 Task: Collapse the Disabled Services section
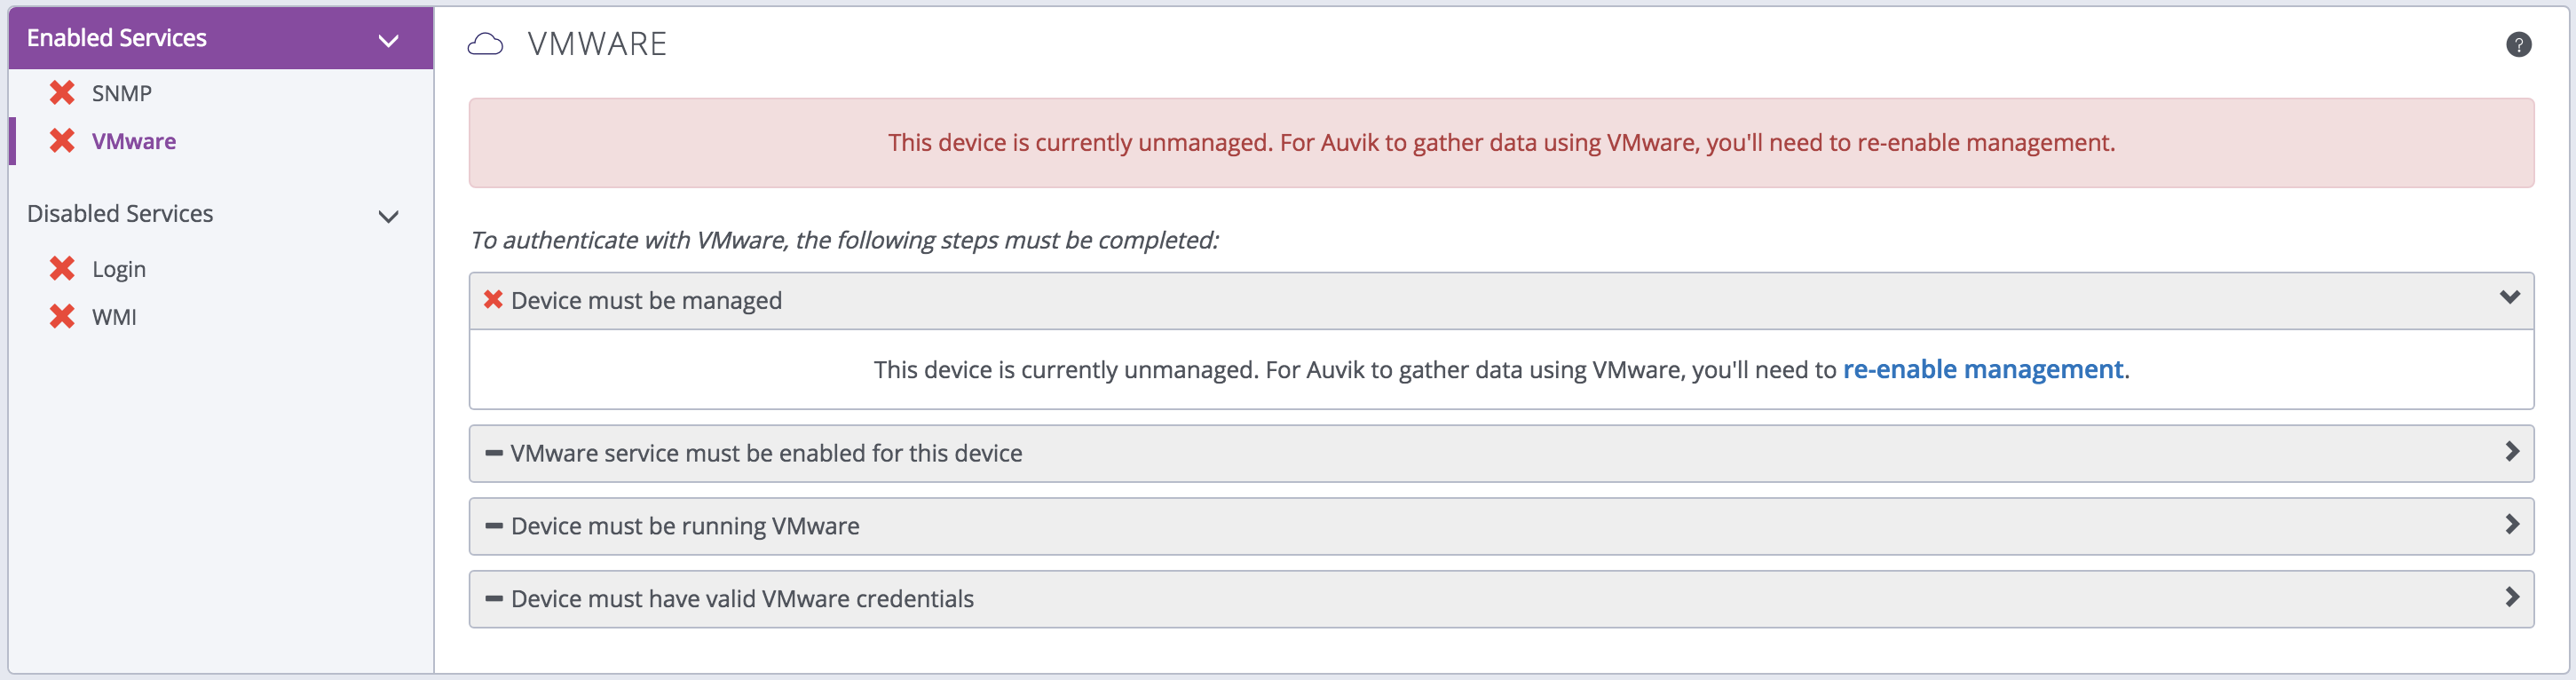(388, 216)
